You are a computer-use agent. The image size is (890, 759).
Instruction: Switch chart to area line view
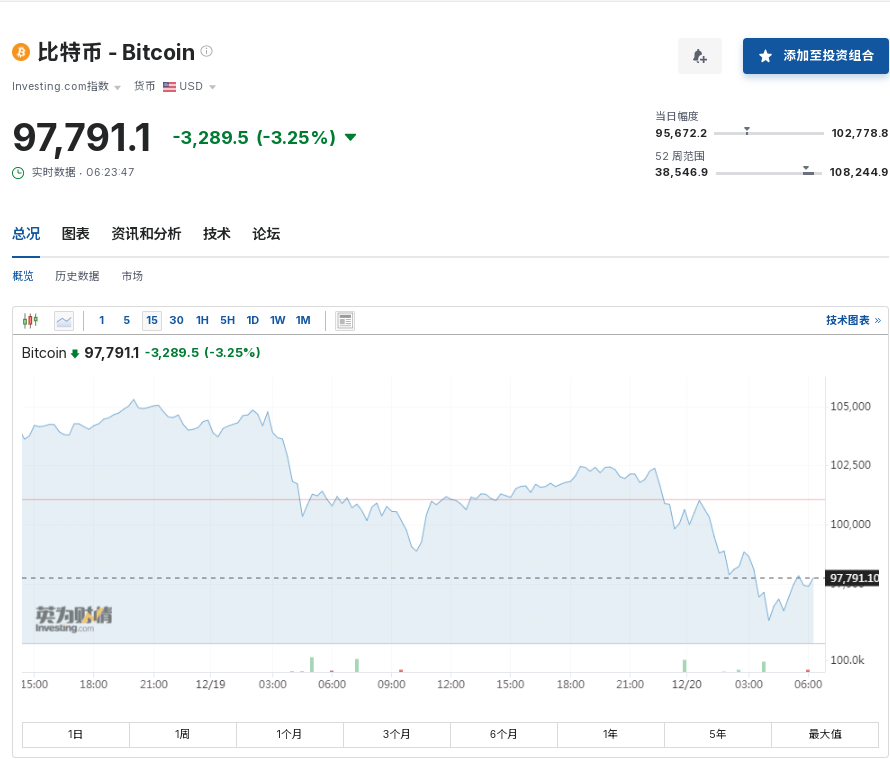coord(64,320)
